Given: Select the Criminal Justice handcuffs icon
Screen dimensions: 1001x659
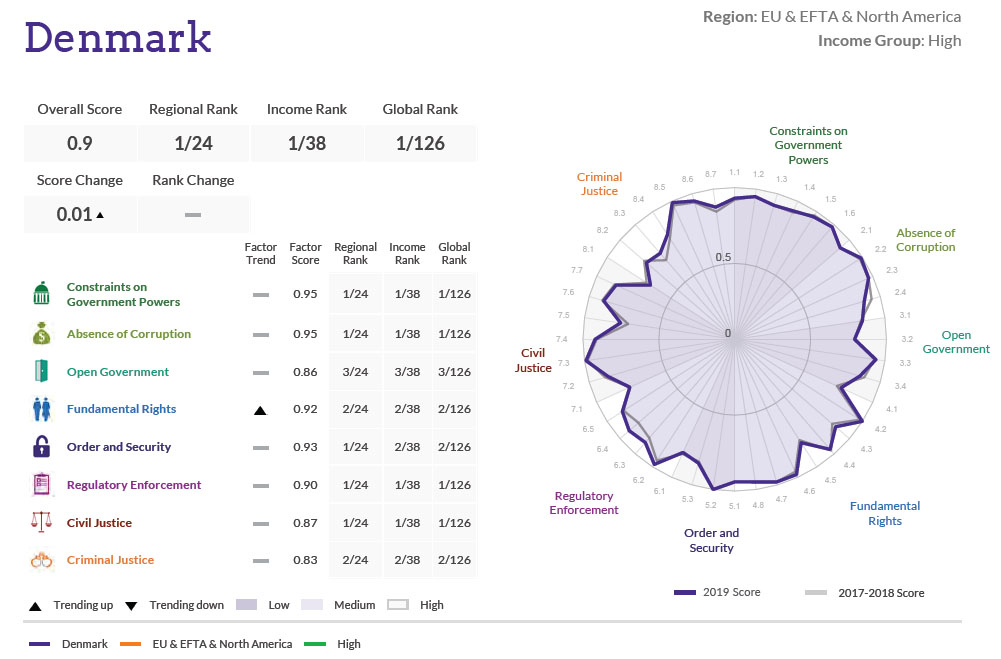Looking at the screenshot, I should [41, 560].
